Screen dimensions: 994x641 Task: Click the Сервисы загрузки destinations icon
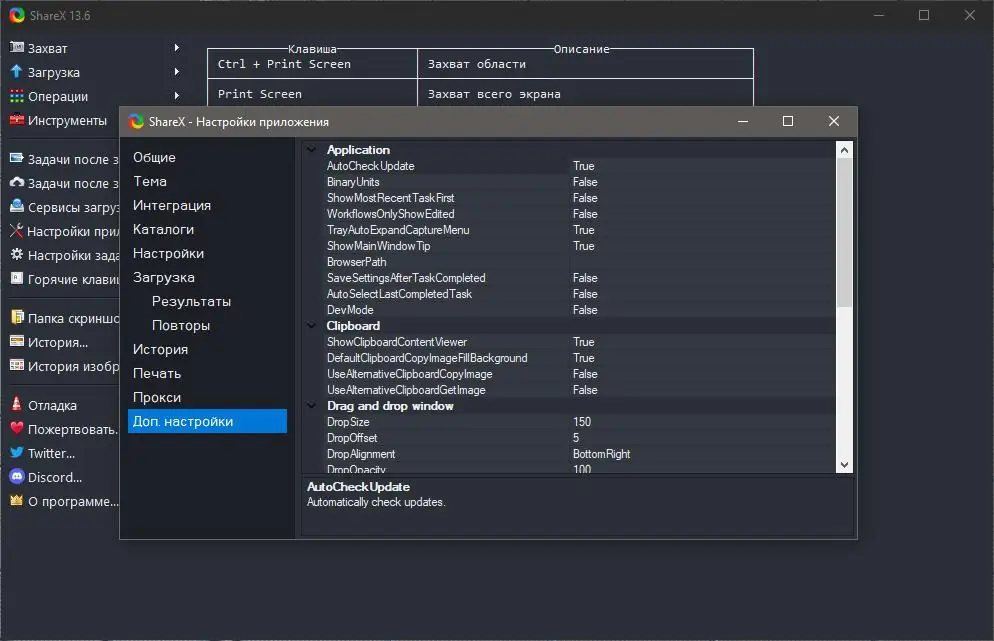(16, 207)
